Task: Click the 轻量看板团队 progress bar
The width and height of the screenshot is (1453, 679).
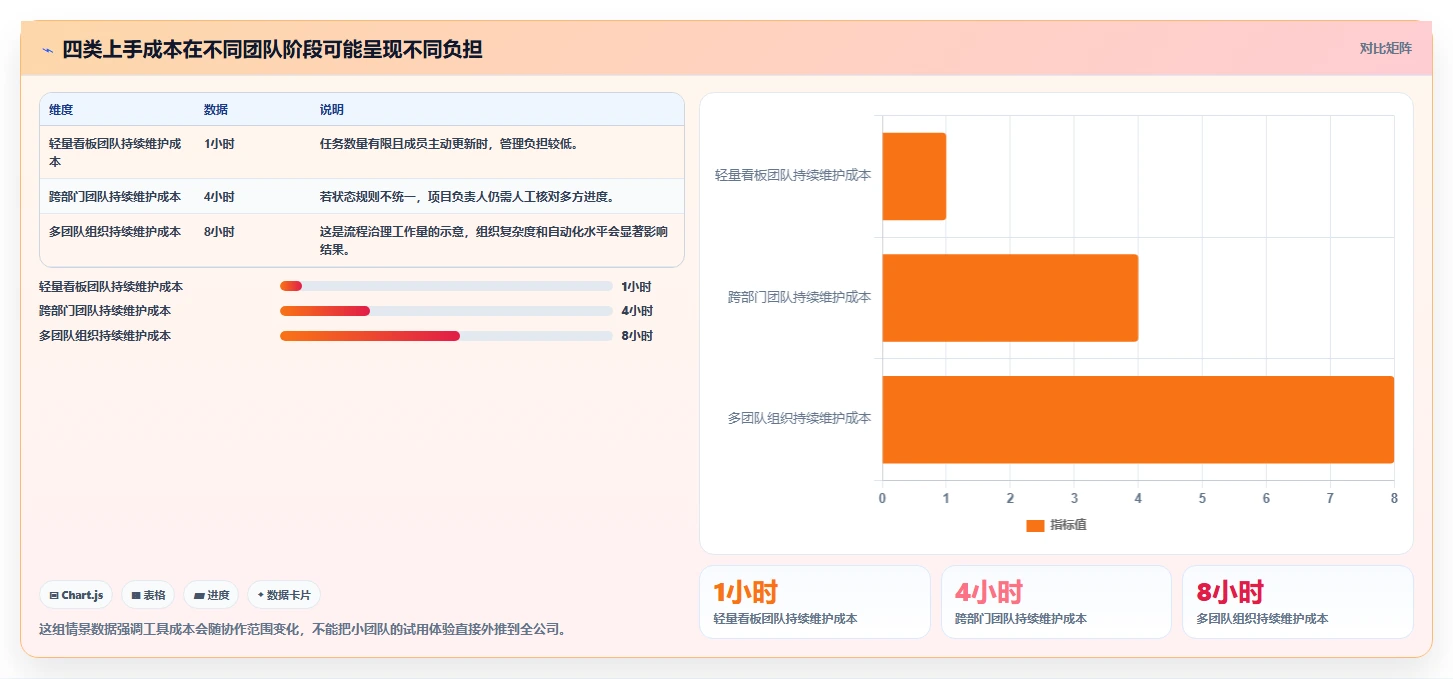Action: click(446, 286)
